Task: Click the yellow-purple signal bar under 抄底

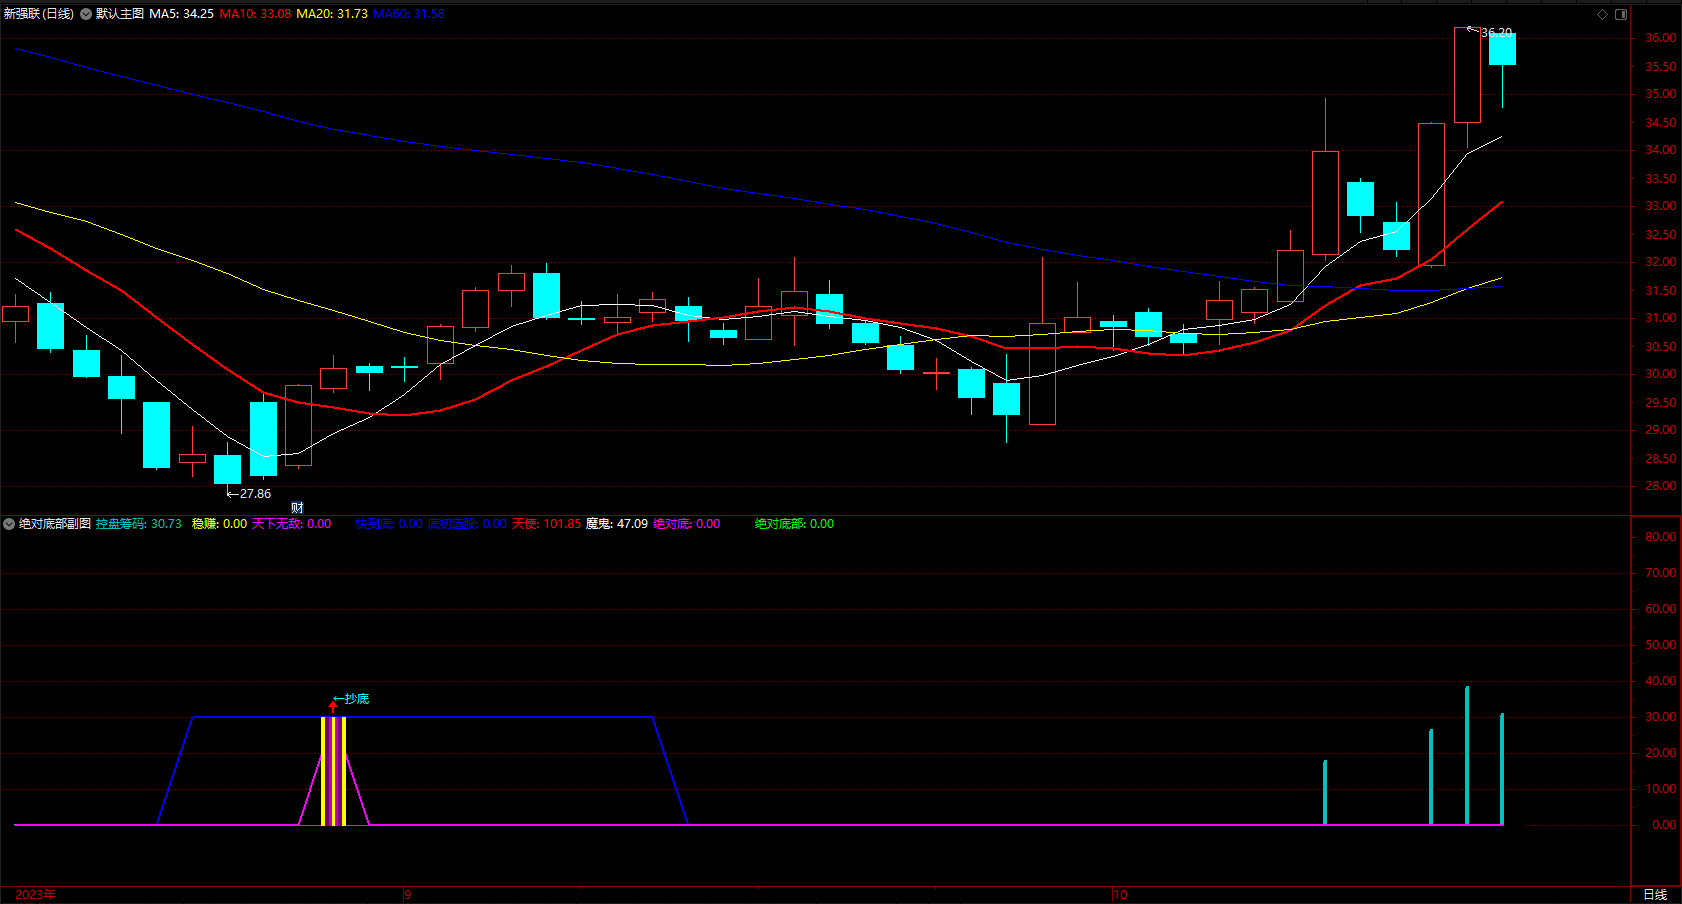Action: pyautogui.click(x=333, y=771)
